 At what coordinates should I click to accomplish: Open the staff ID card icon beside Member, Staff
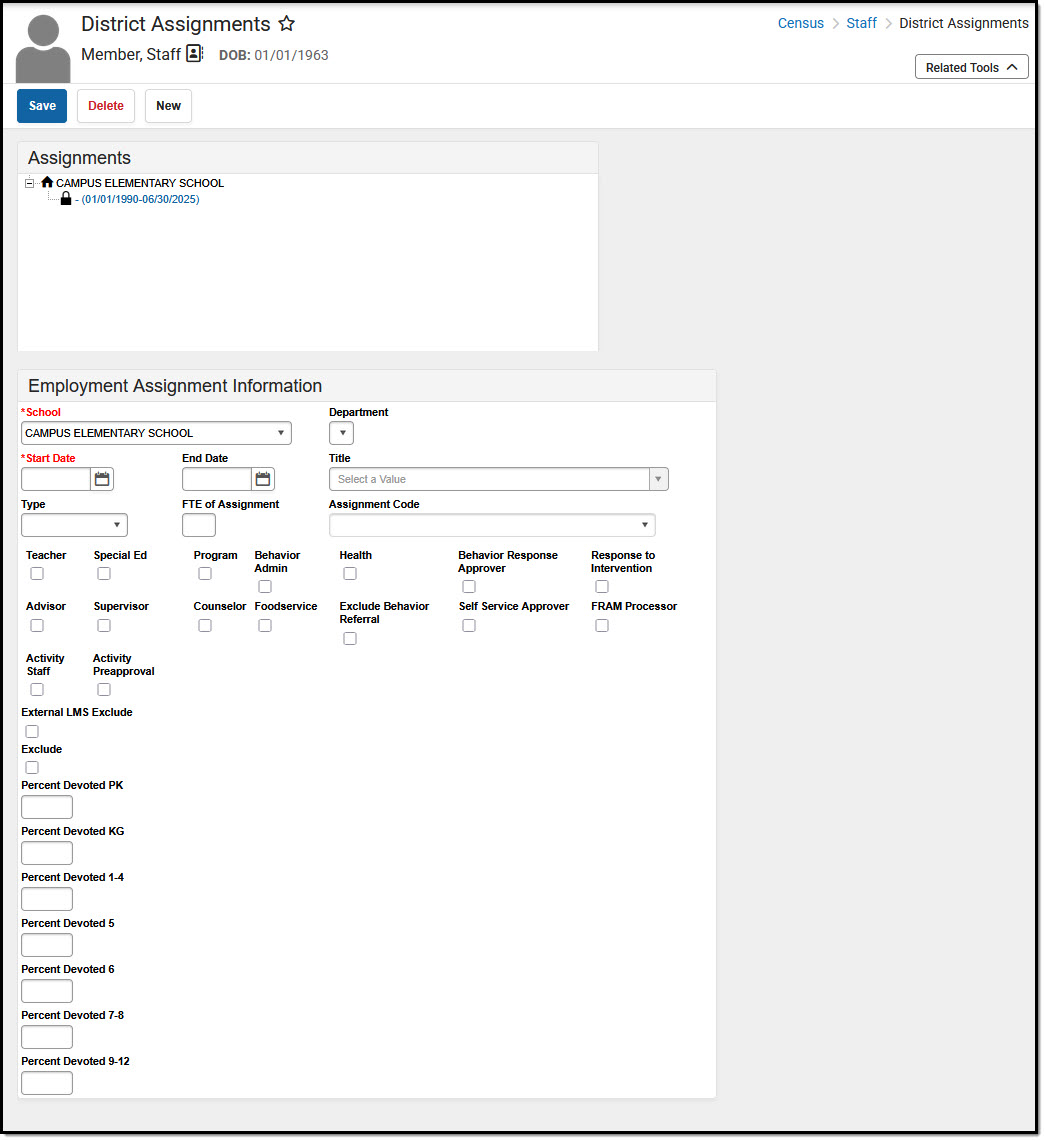[194, 53]
